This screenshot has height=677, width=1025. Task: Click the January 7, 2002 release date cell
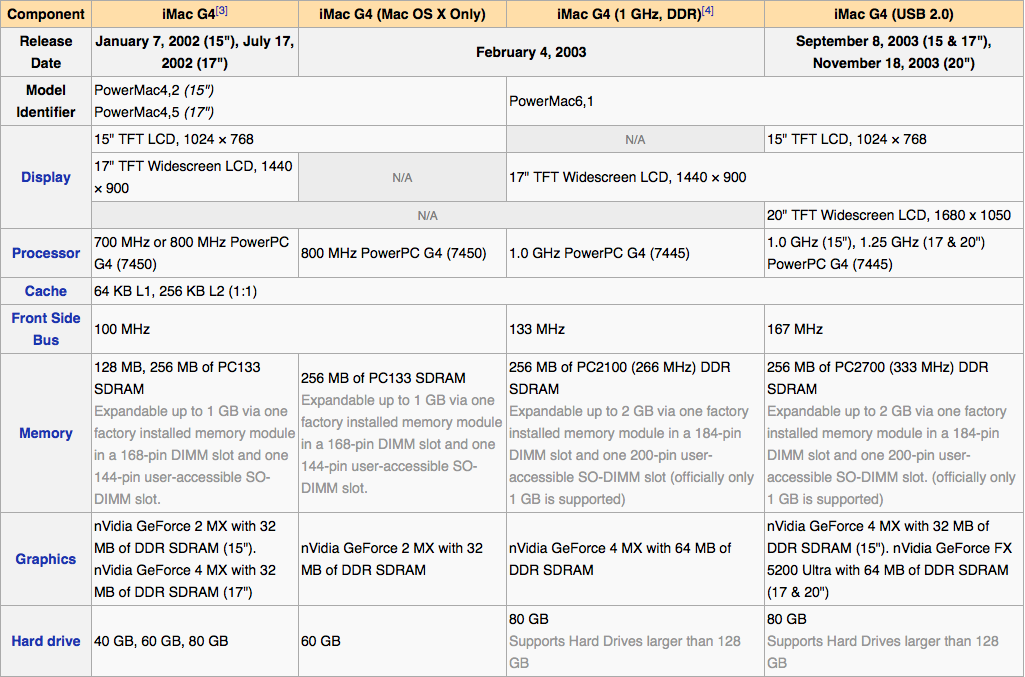click(x=195, y=52)
